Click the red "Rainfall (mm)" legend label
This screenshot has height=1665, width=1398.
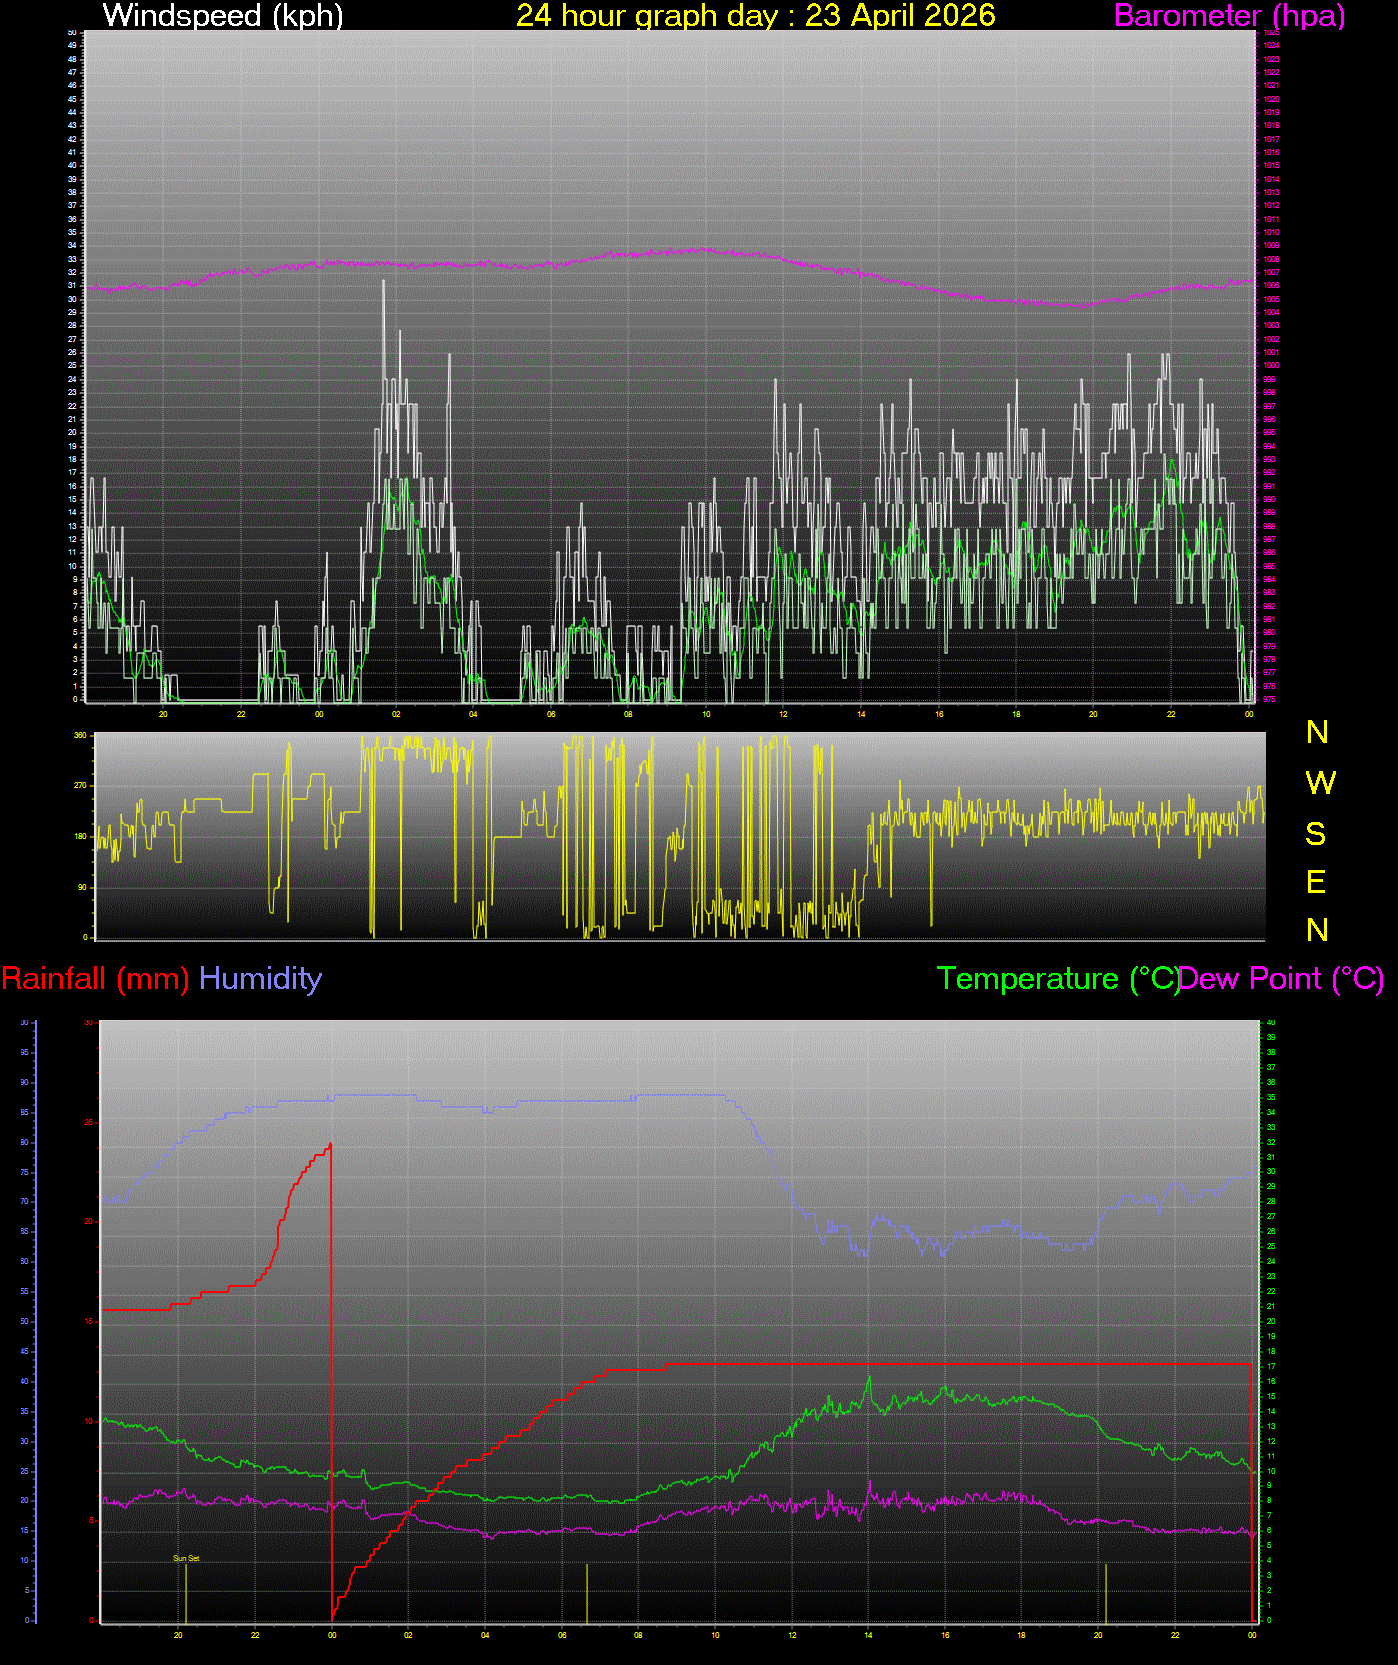click(96, 978)
